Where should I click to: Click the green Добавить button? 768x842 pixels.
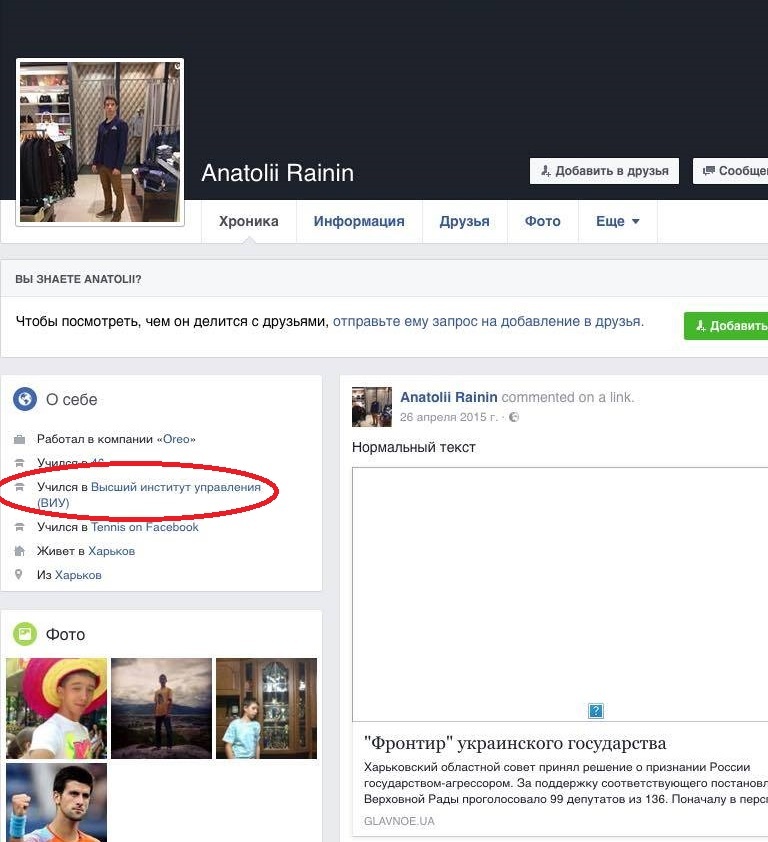pyautogui.click(x=727, y=326)
